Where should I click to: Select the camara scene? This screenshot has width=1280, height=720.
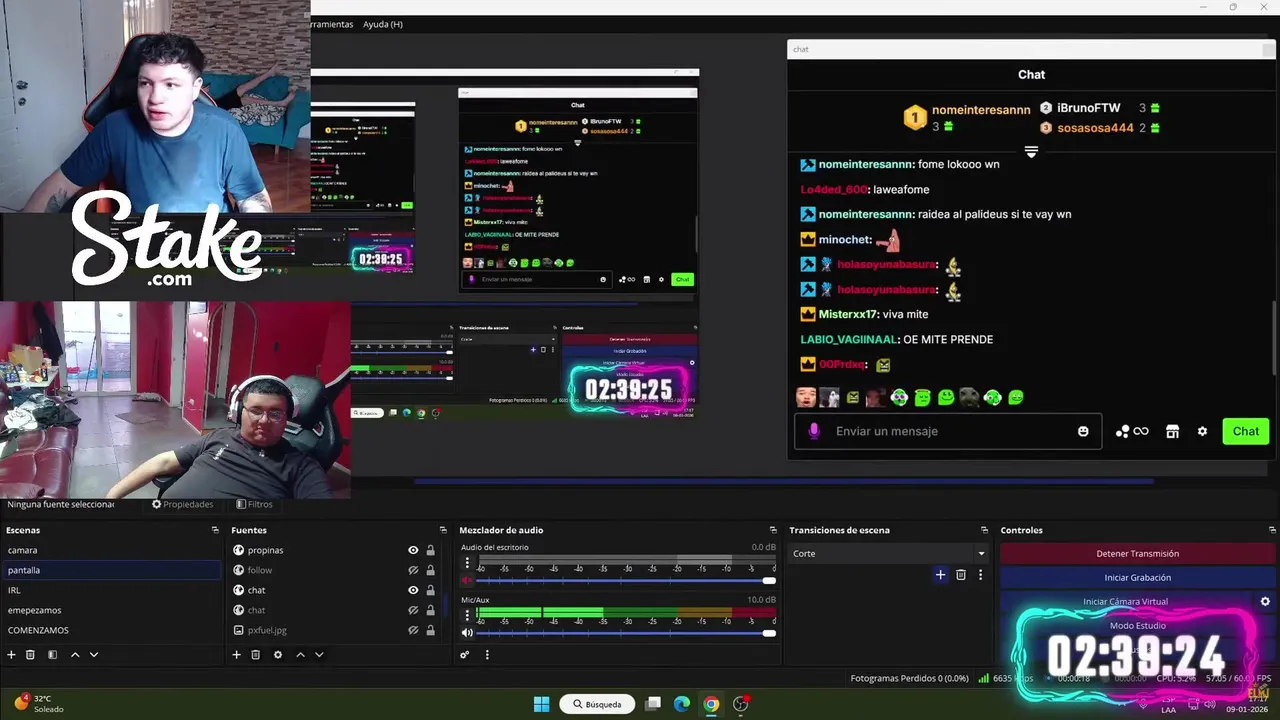point(111,550)
